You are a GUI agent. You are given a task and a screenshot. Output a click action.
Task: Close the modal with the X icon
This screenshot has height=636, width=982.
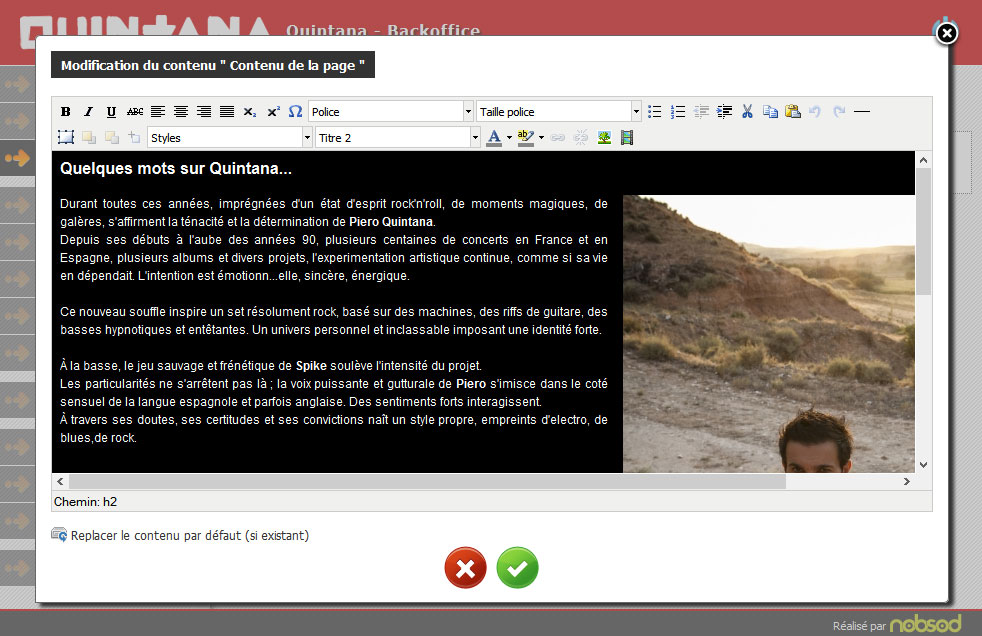(947, 33)
